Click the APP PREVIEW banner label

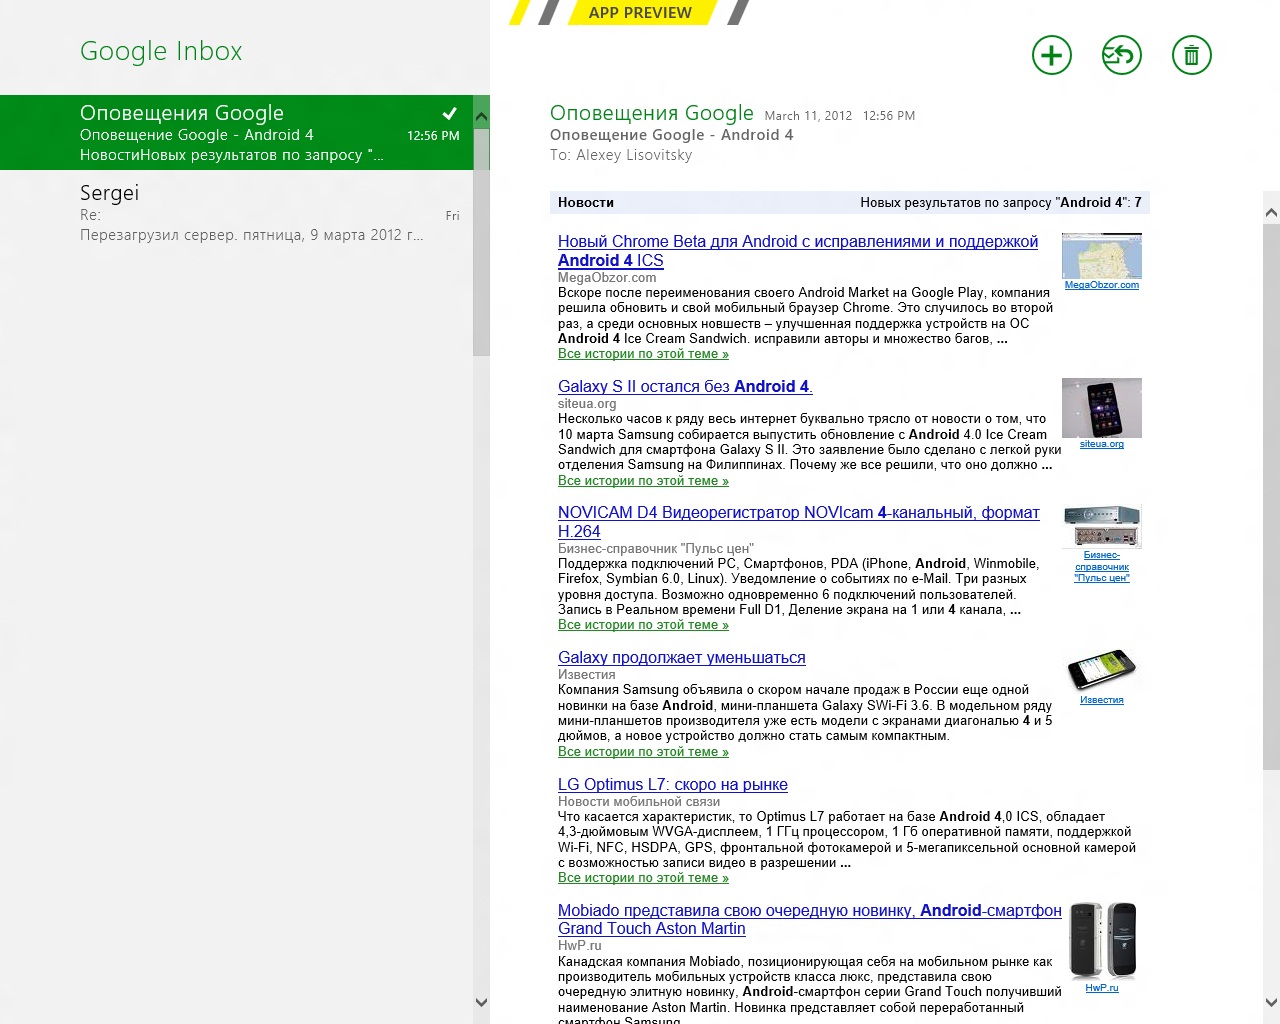click(x=640, y=12)
